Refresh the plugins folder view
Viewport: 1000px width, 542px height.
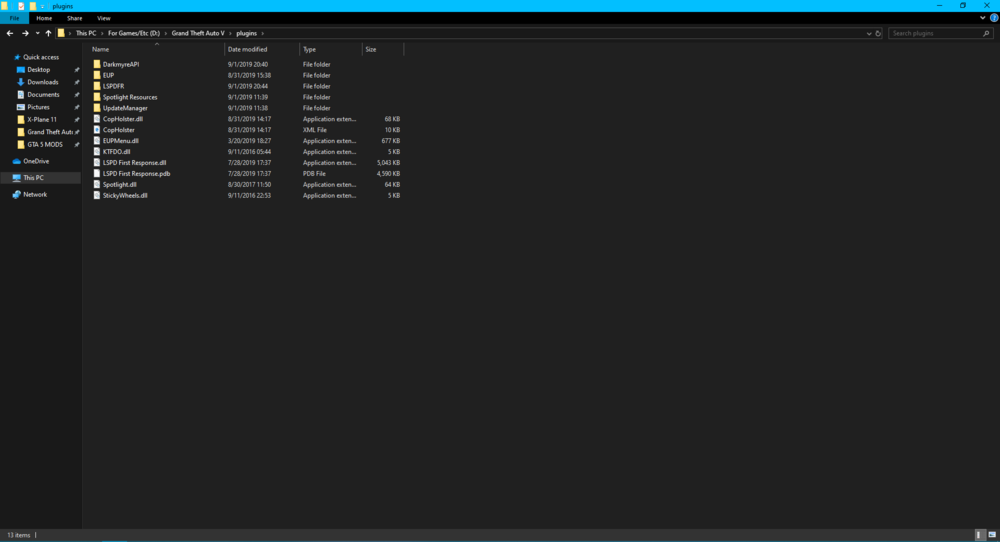click(x=878, y=33)
